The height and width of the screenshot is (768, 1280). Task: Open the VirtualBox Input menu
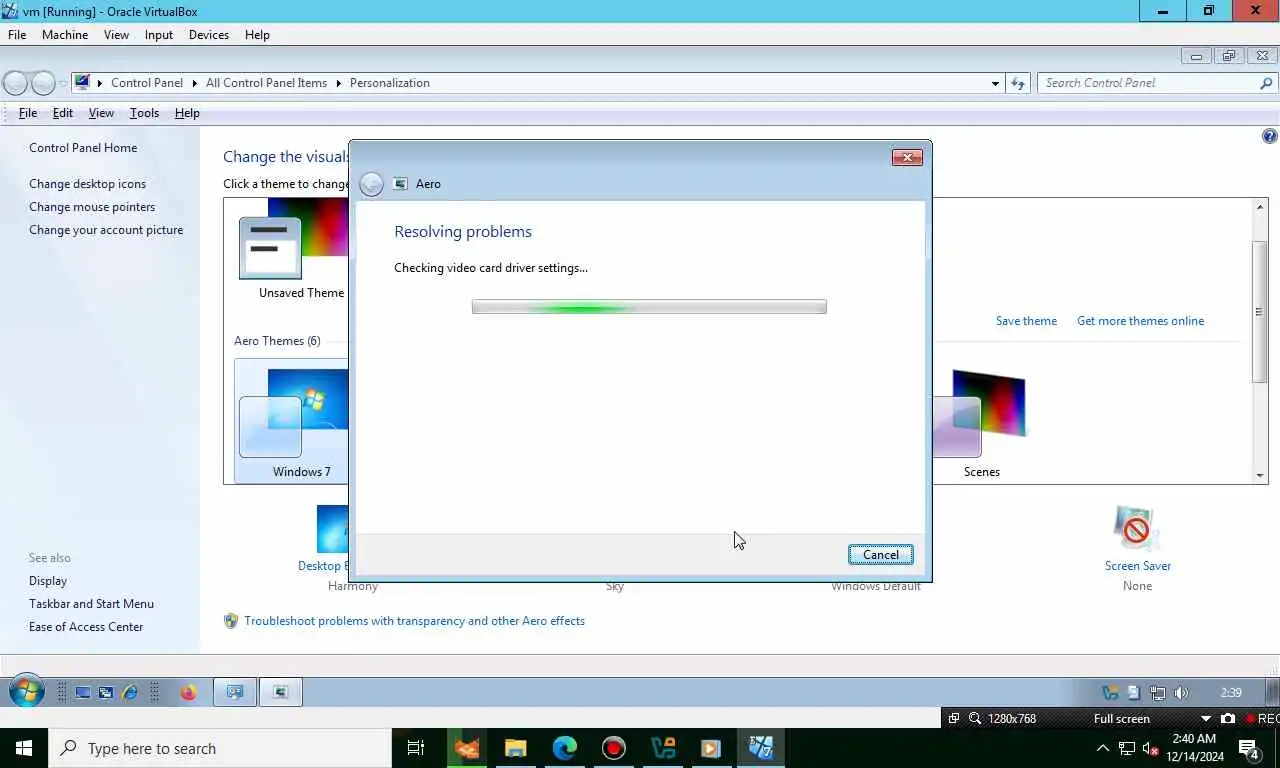click(159, 34)
